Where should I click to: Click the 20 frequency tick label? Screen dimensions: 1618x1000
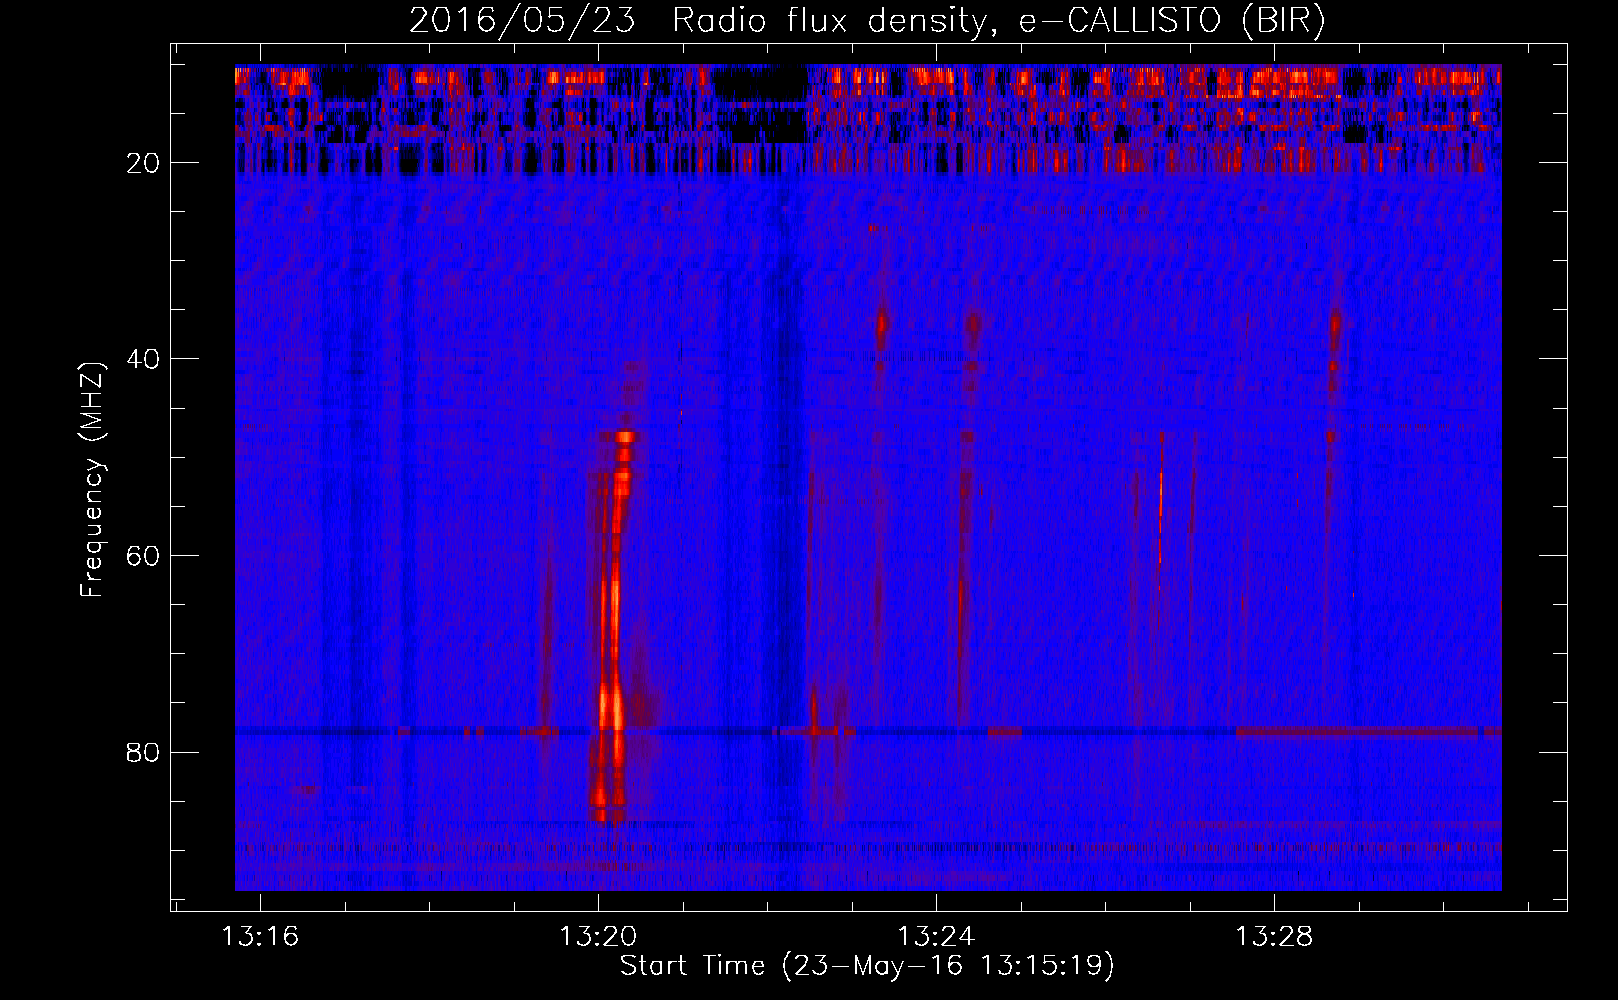coord(144,163)
